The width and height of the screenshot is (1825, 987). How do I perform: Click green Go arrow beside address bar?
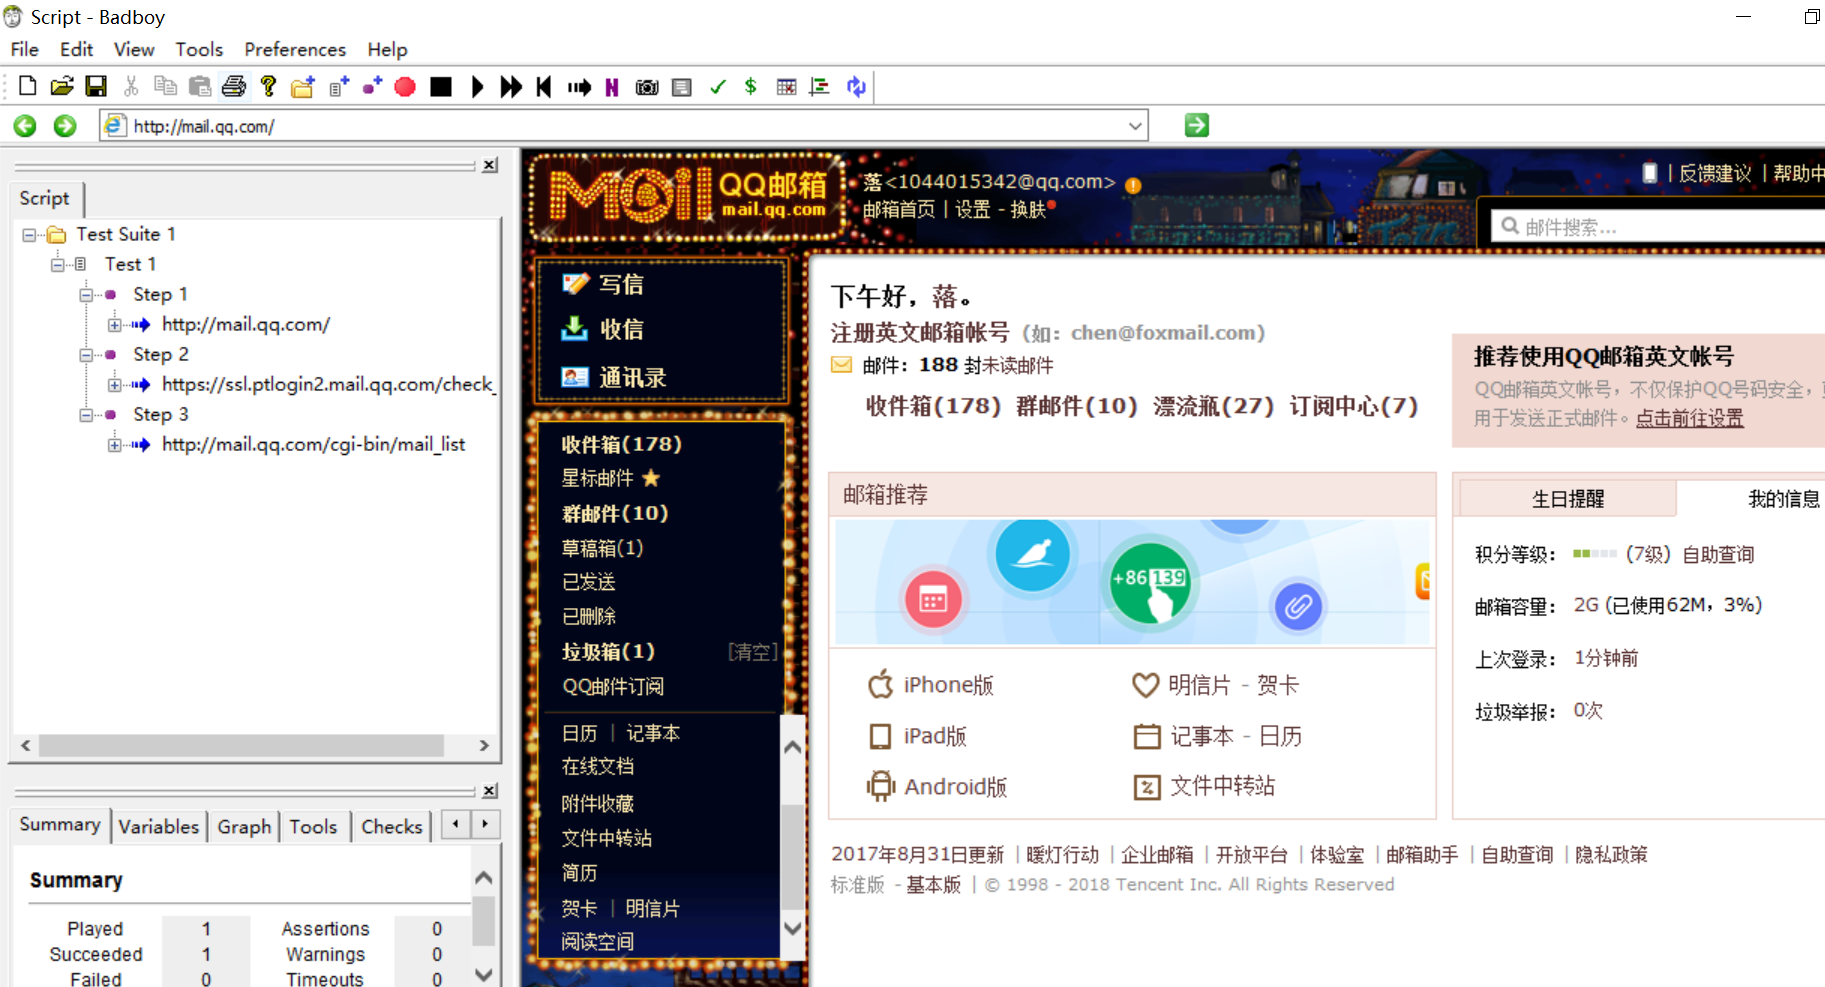tap(1196, 125)
